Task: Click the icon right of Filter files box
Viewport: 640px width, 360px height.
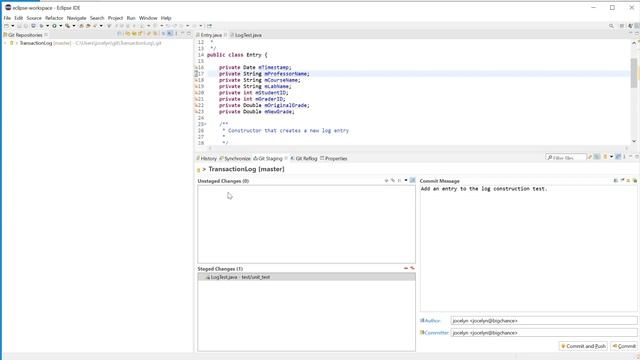Action: coord(590,157)
